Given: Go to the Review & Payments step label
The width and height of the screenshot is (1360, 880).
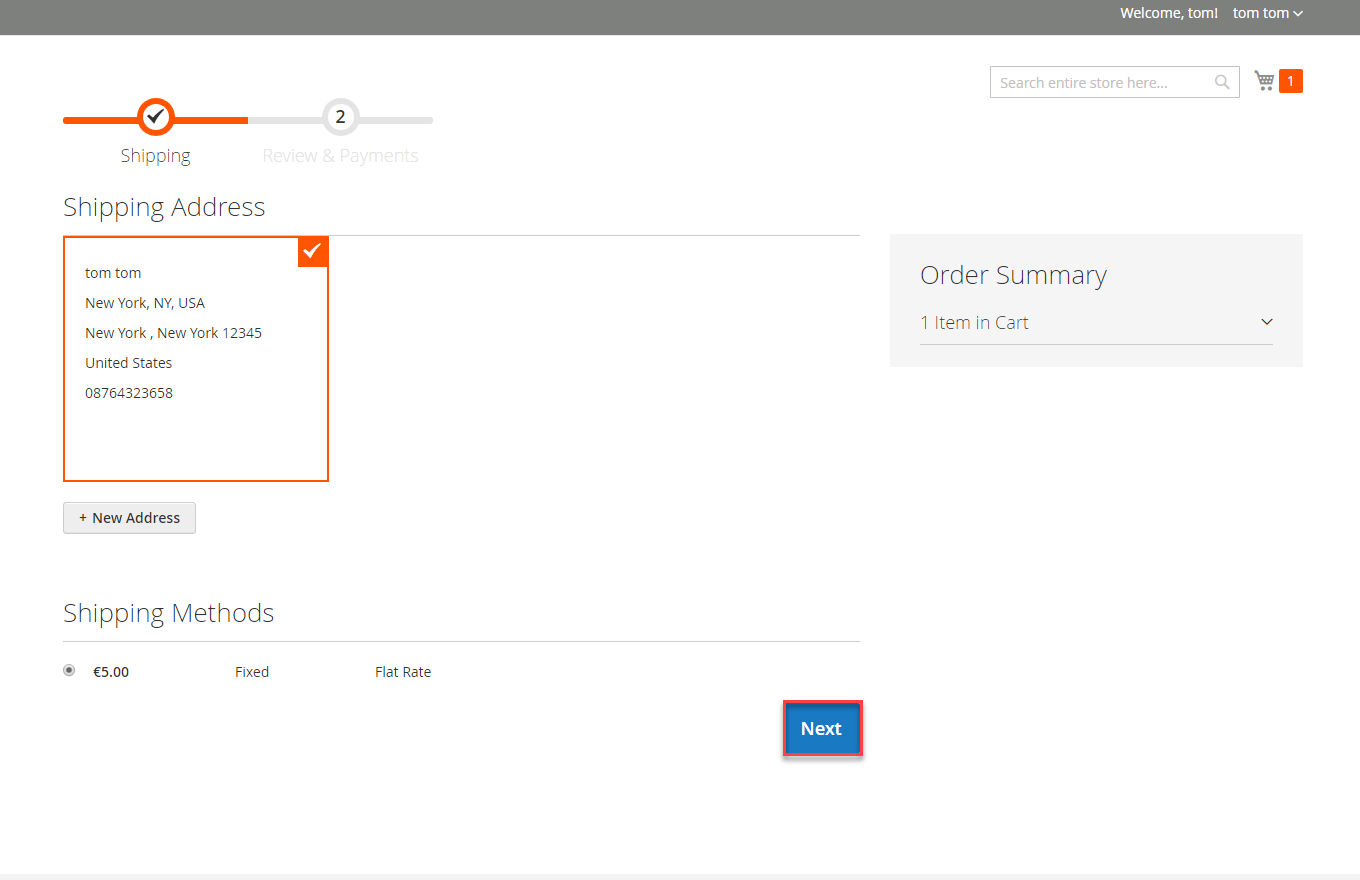Looking at the screenshot, I should click(340, 156).
